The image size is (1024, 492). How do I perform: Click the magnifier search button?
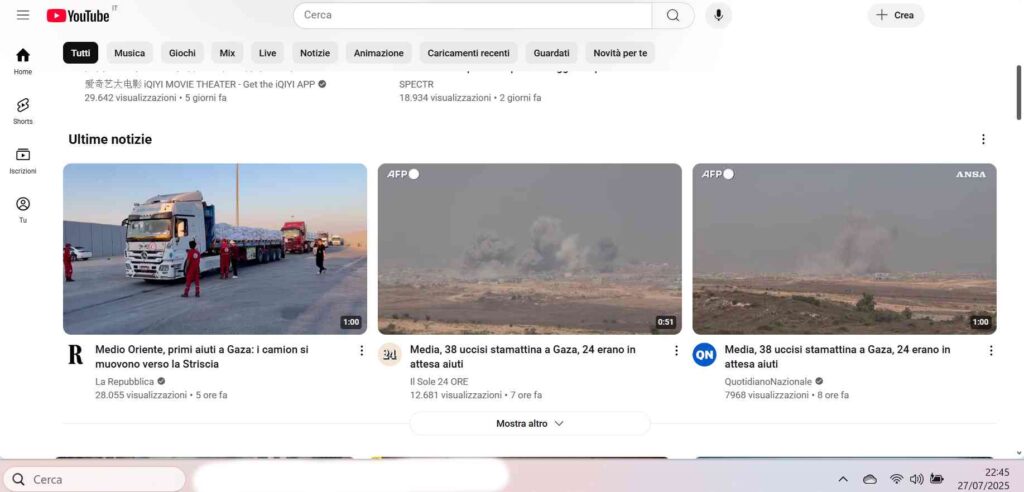[673, 15]
